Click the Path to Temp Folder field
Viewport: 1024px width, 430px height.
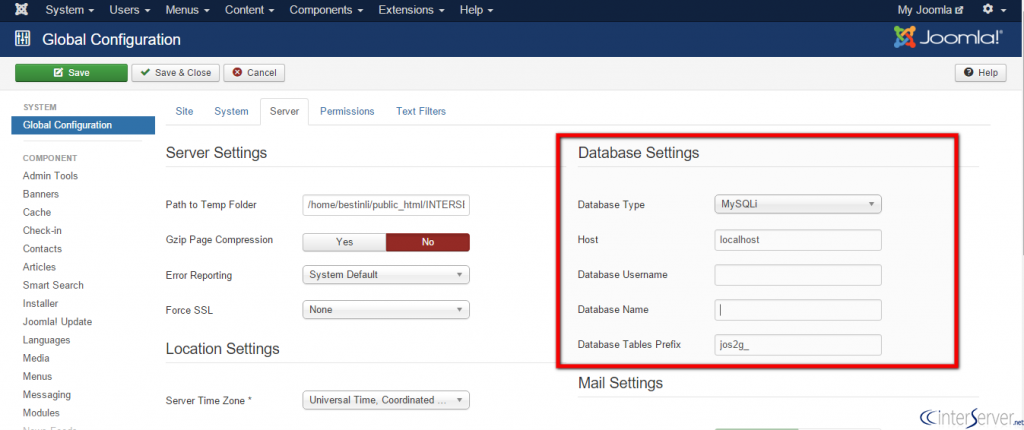pyautogui.click(x=386, y=205)
